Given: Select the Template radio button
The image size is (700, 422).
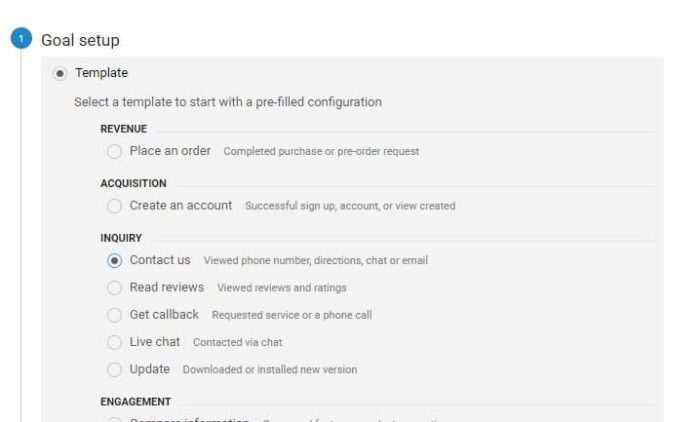Looking at the screenshot, I should coord(60,73).
